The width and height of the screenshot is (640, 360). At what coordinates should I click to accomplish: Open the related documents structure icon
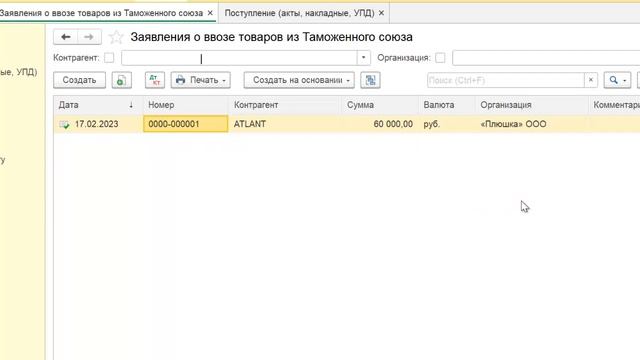click(370, 80)
